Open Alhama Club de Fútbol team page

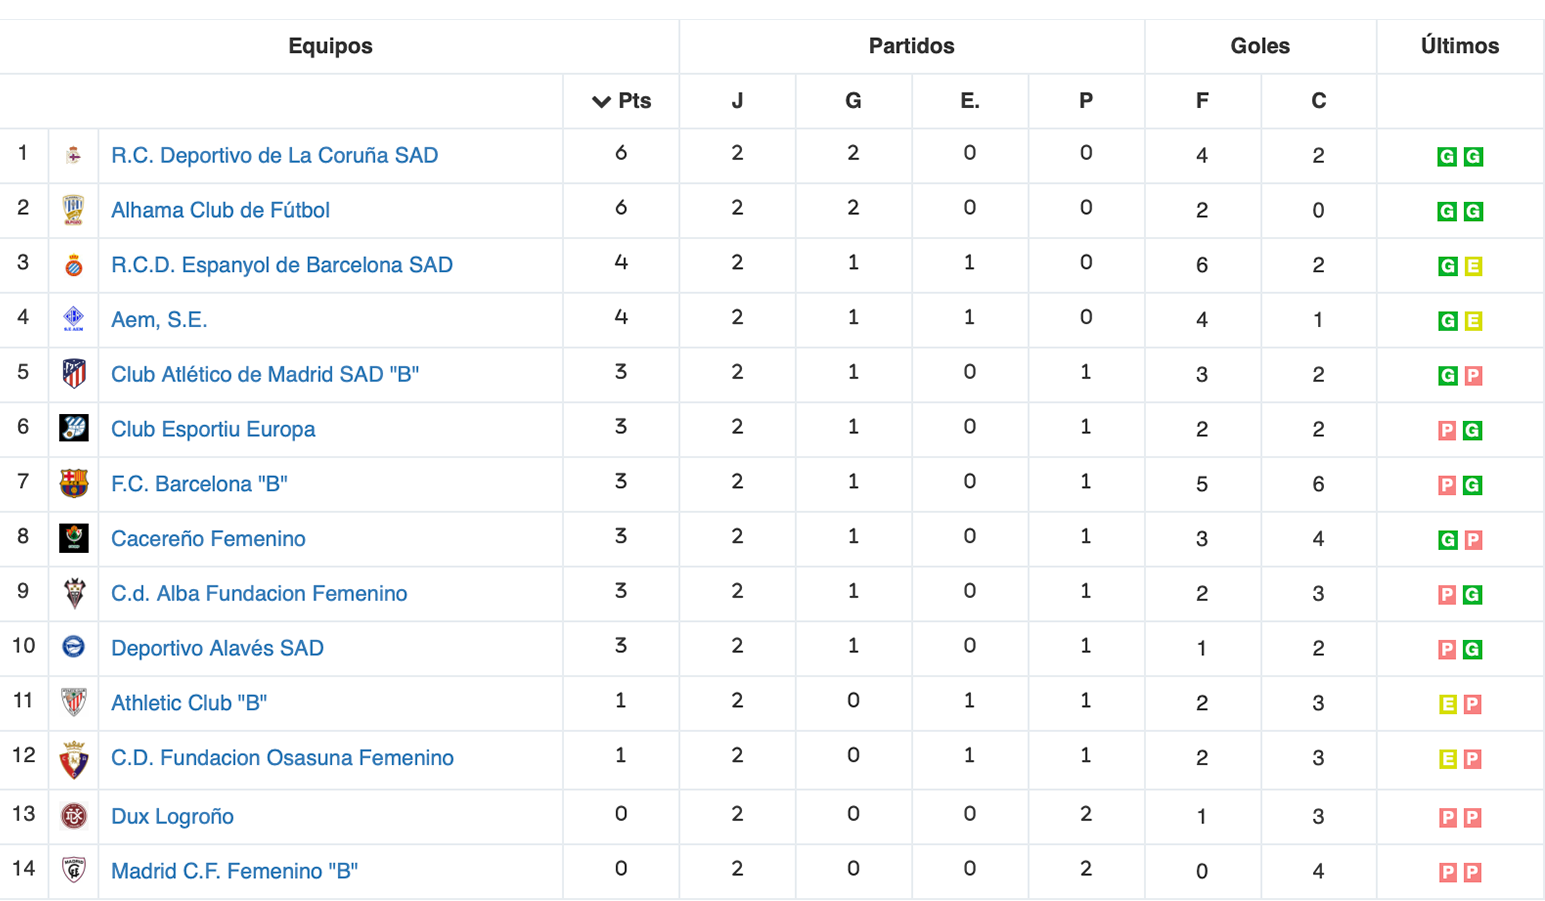(220, 210)
